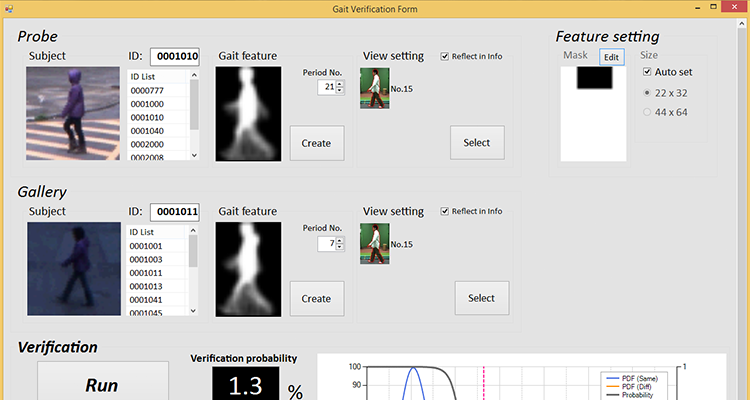750x400 pixels.
Task: Increase the Probe Period No. spinner
Action: (340, 84)
